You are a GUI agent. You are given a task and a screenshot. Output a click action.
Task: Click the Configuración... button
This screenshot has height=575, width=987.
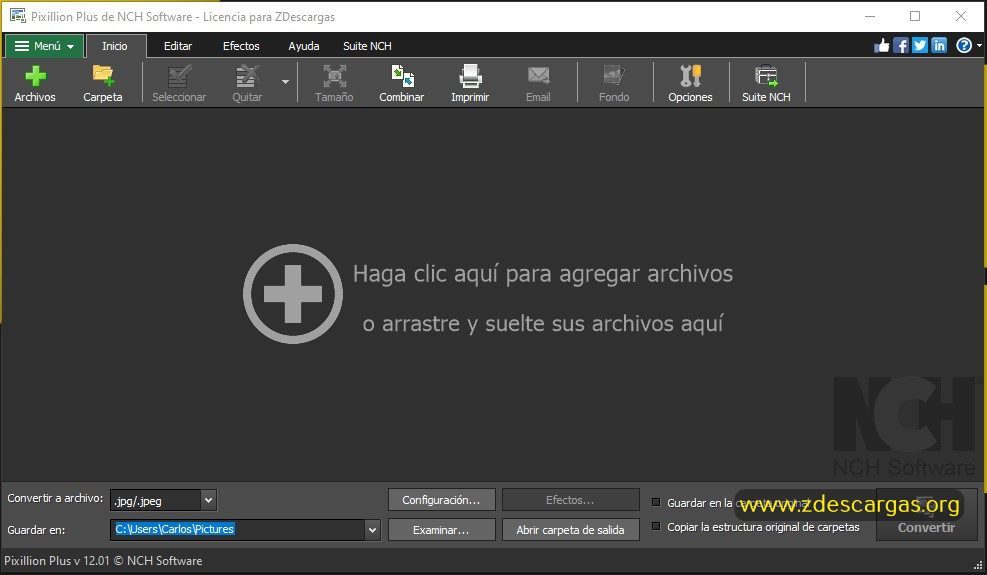[441, 500]
